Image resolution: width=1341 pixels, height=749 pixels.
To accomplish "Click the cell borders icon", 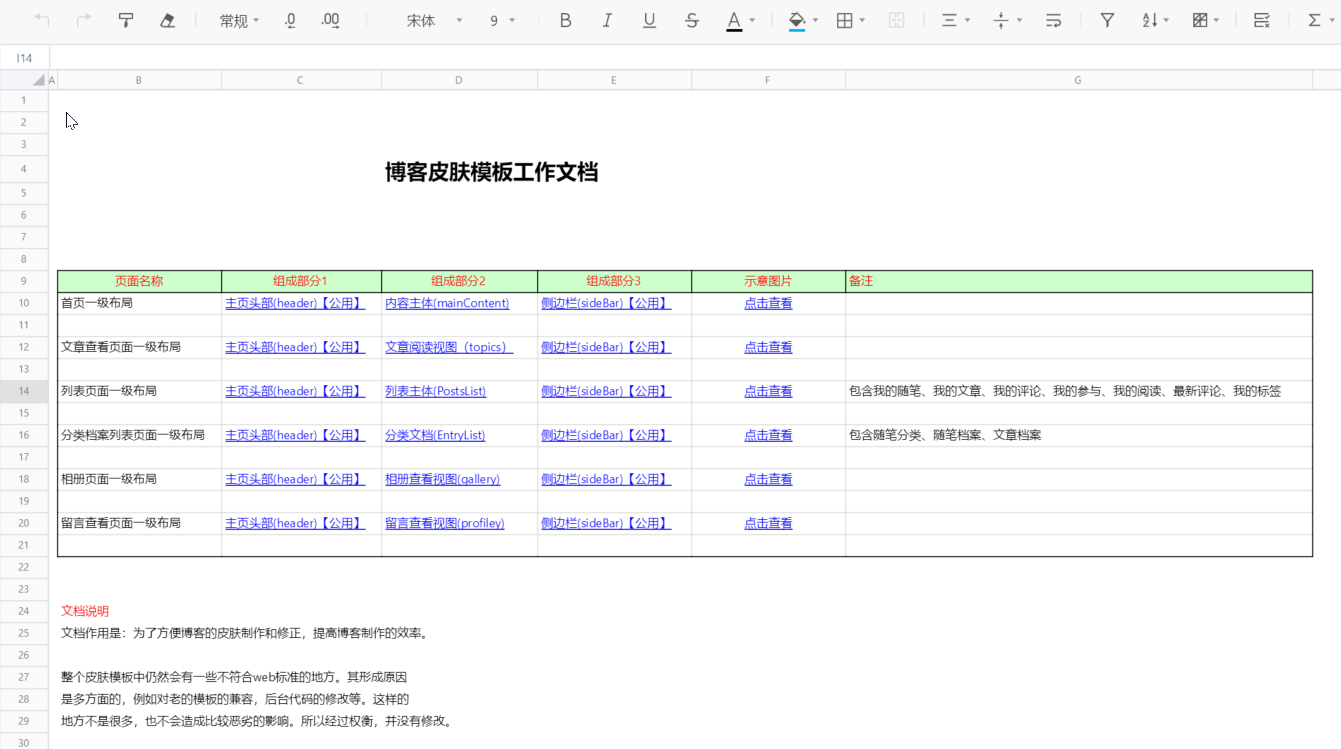I will tap(845, 20).
